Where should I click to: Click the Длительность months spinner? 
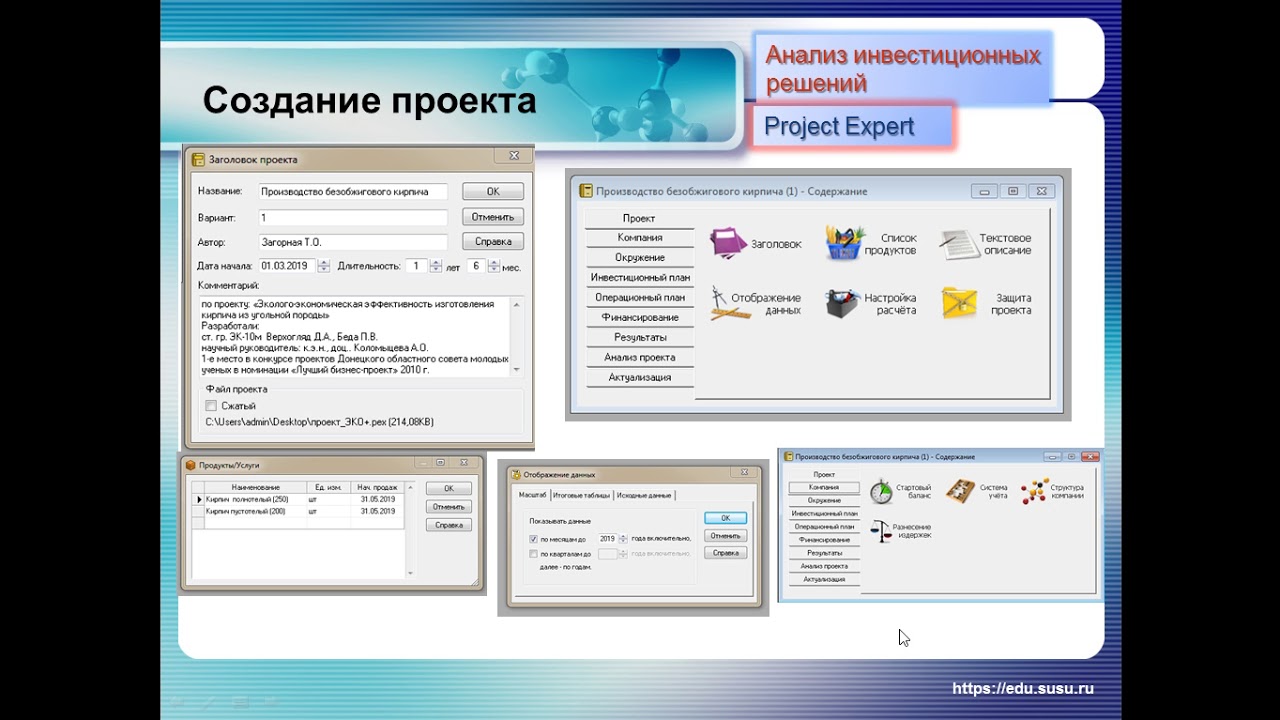(492, 266)
